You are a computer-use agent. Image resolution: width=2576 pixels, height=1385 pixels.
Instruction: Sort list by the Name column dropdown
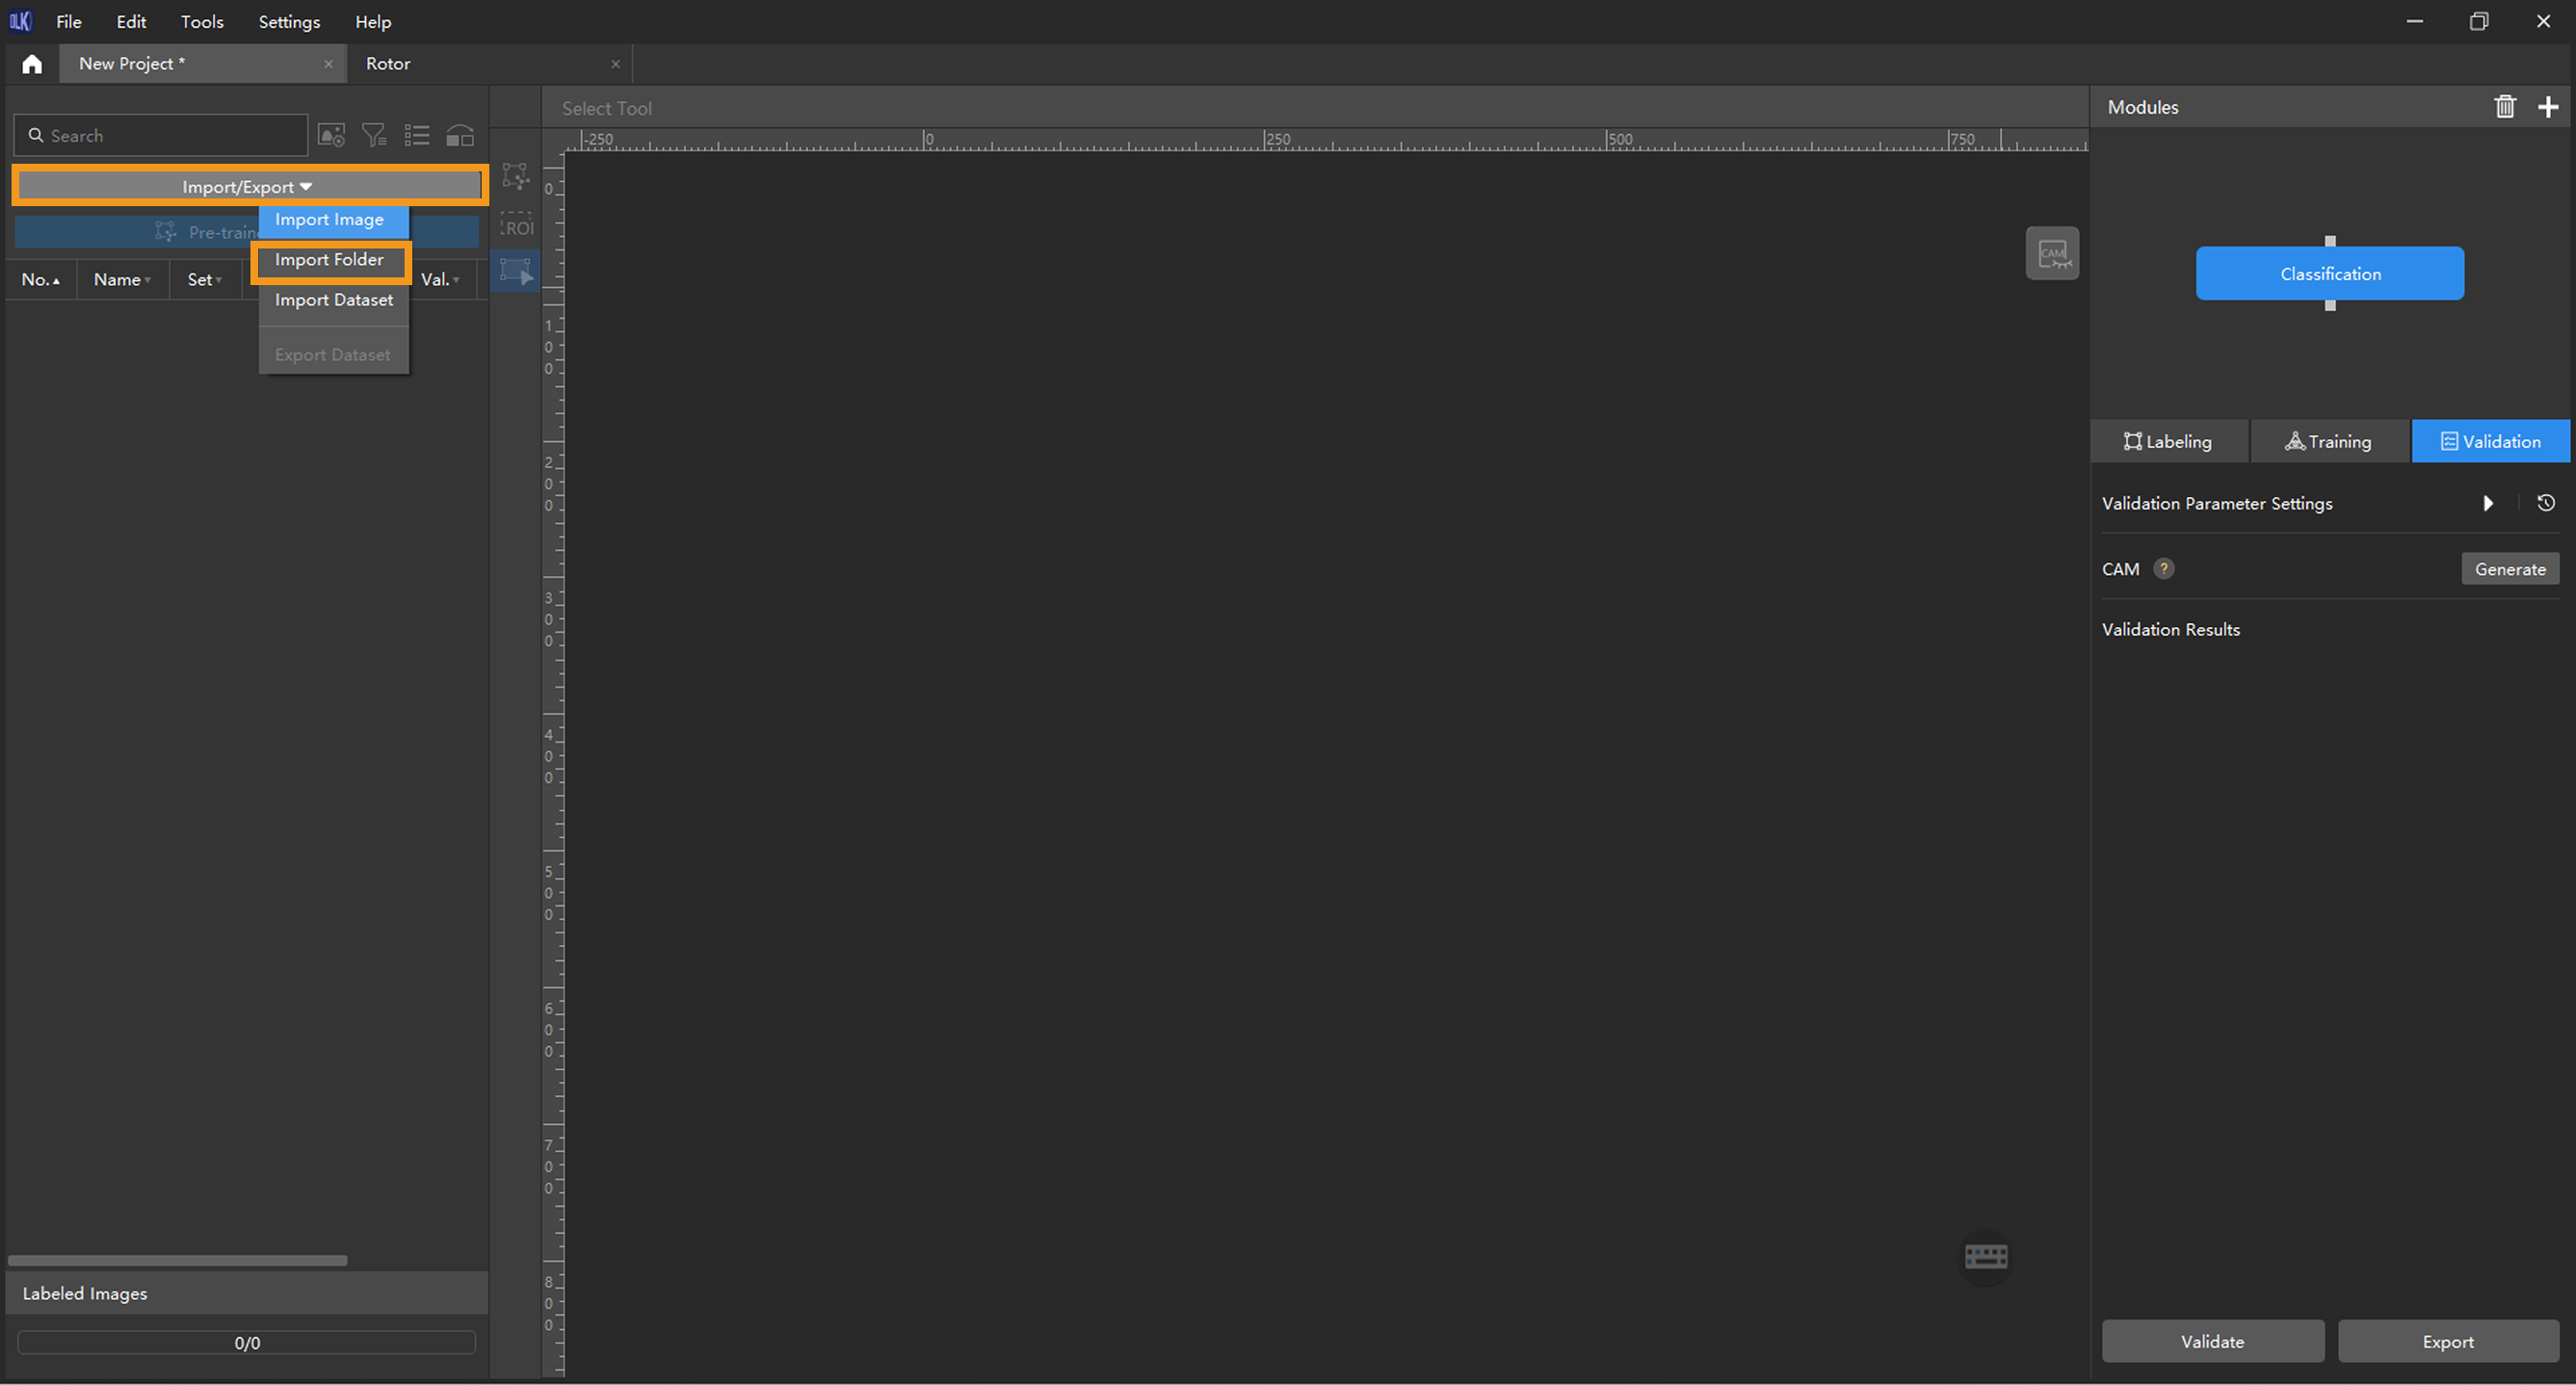122,280
